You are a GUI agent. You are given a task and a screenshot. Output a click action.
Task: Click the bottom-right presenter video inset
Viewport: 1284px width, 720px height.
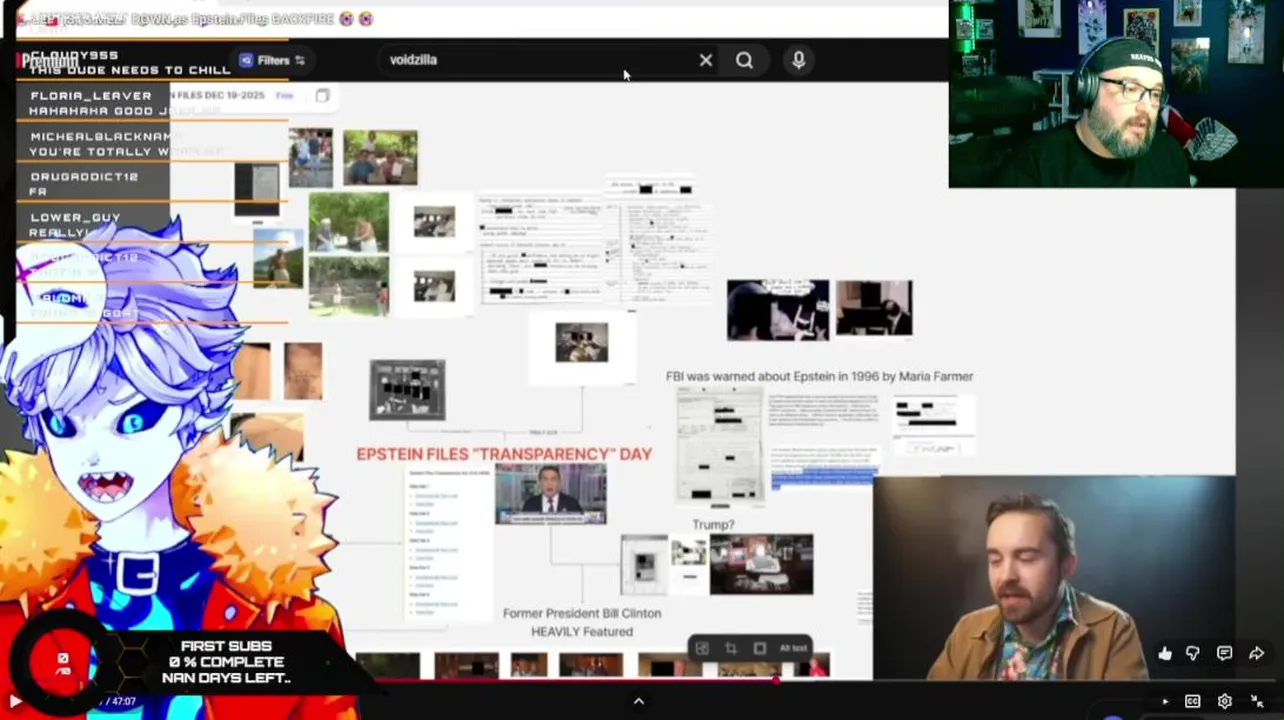[x=1054, y=578]
